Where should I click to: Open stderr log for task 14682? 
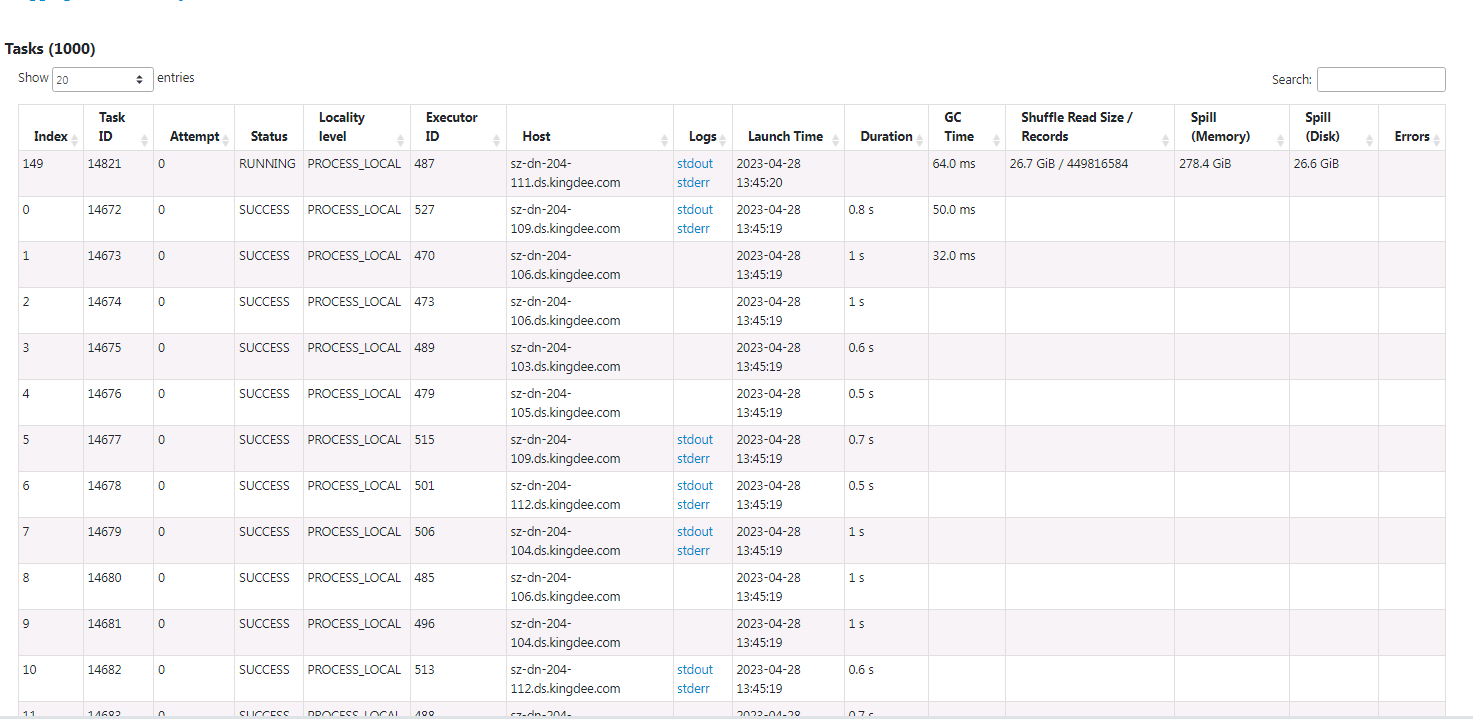[x=693, y=689]
